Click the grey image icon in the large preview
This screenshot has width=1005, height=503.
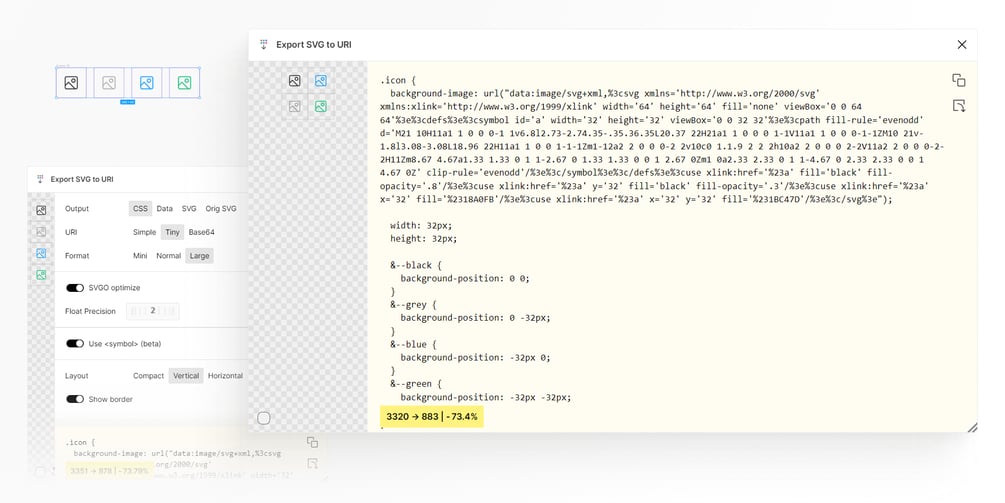coord(295,106)
